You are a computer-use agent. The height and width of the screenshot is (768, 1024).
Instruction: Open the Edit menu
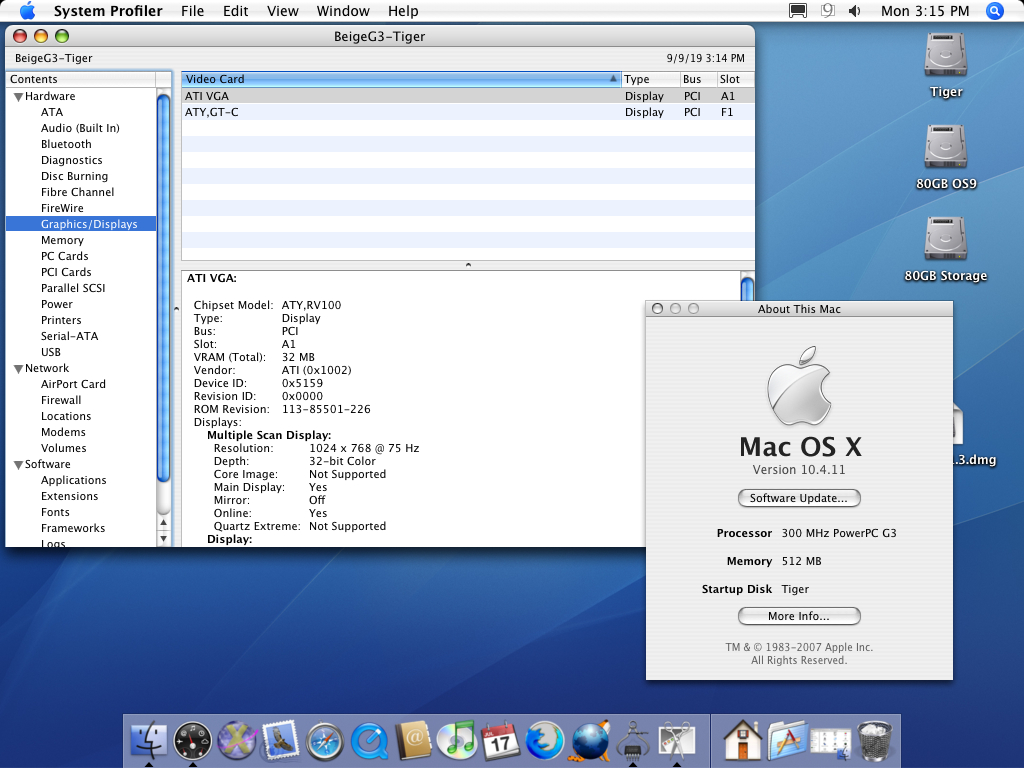235,11
